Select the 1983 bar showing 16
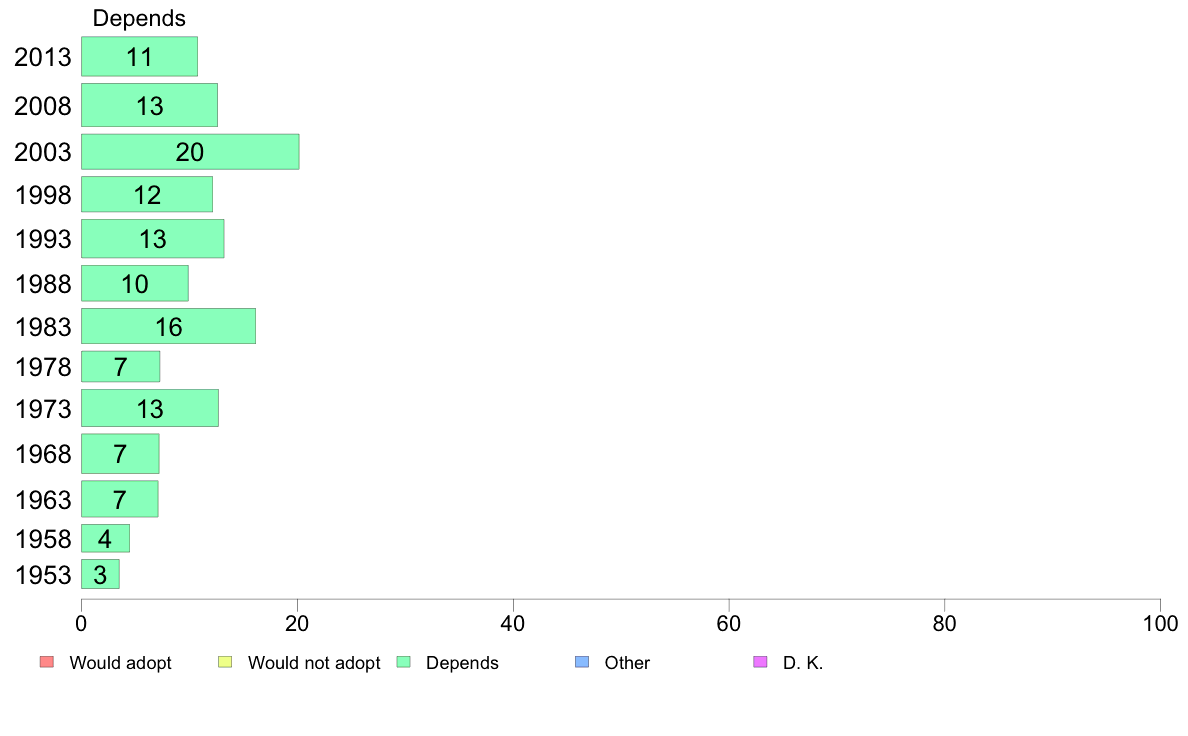 (x=168, y=327)
